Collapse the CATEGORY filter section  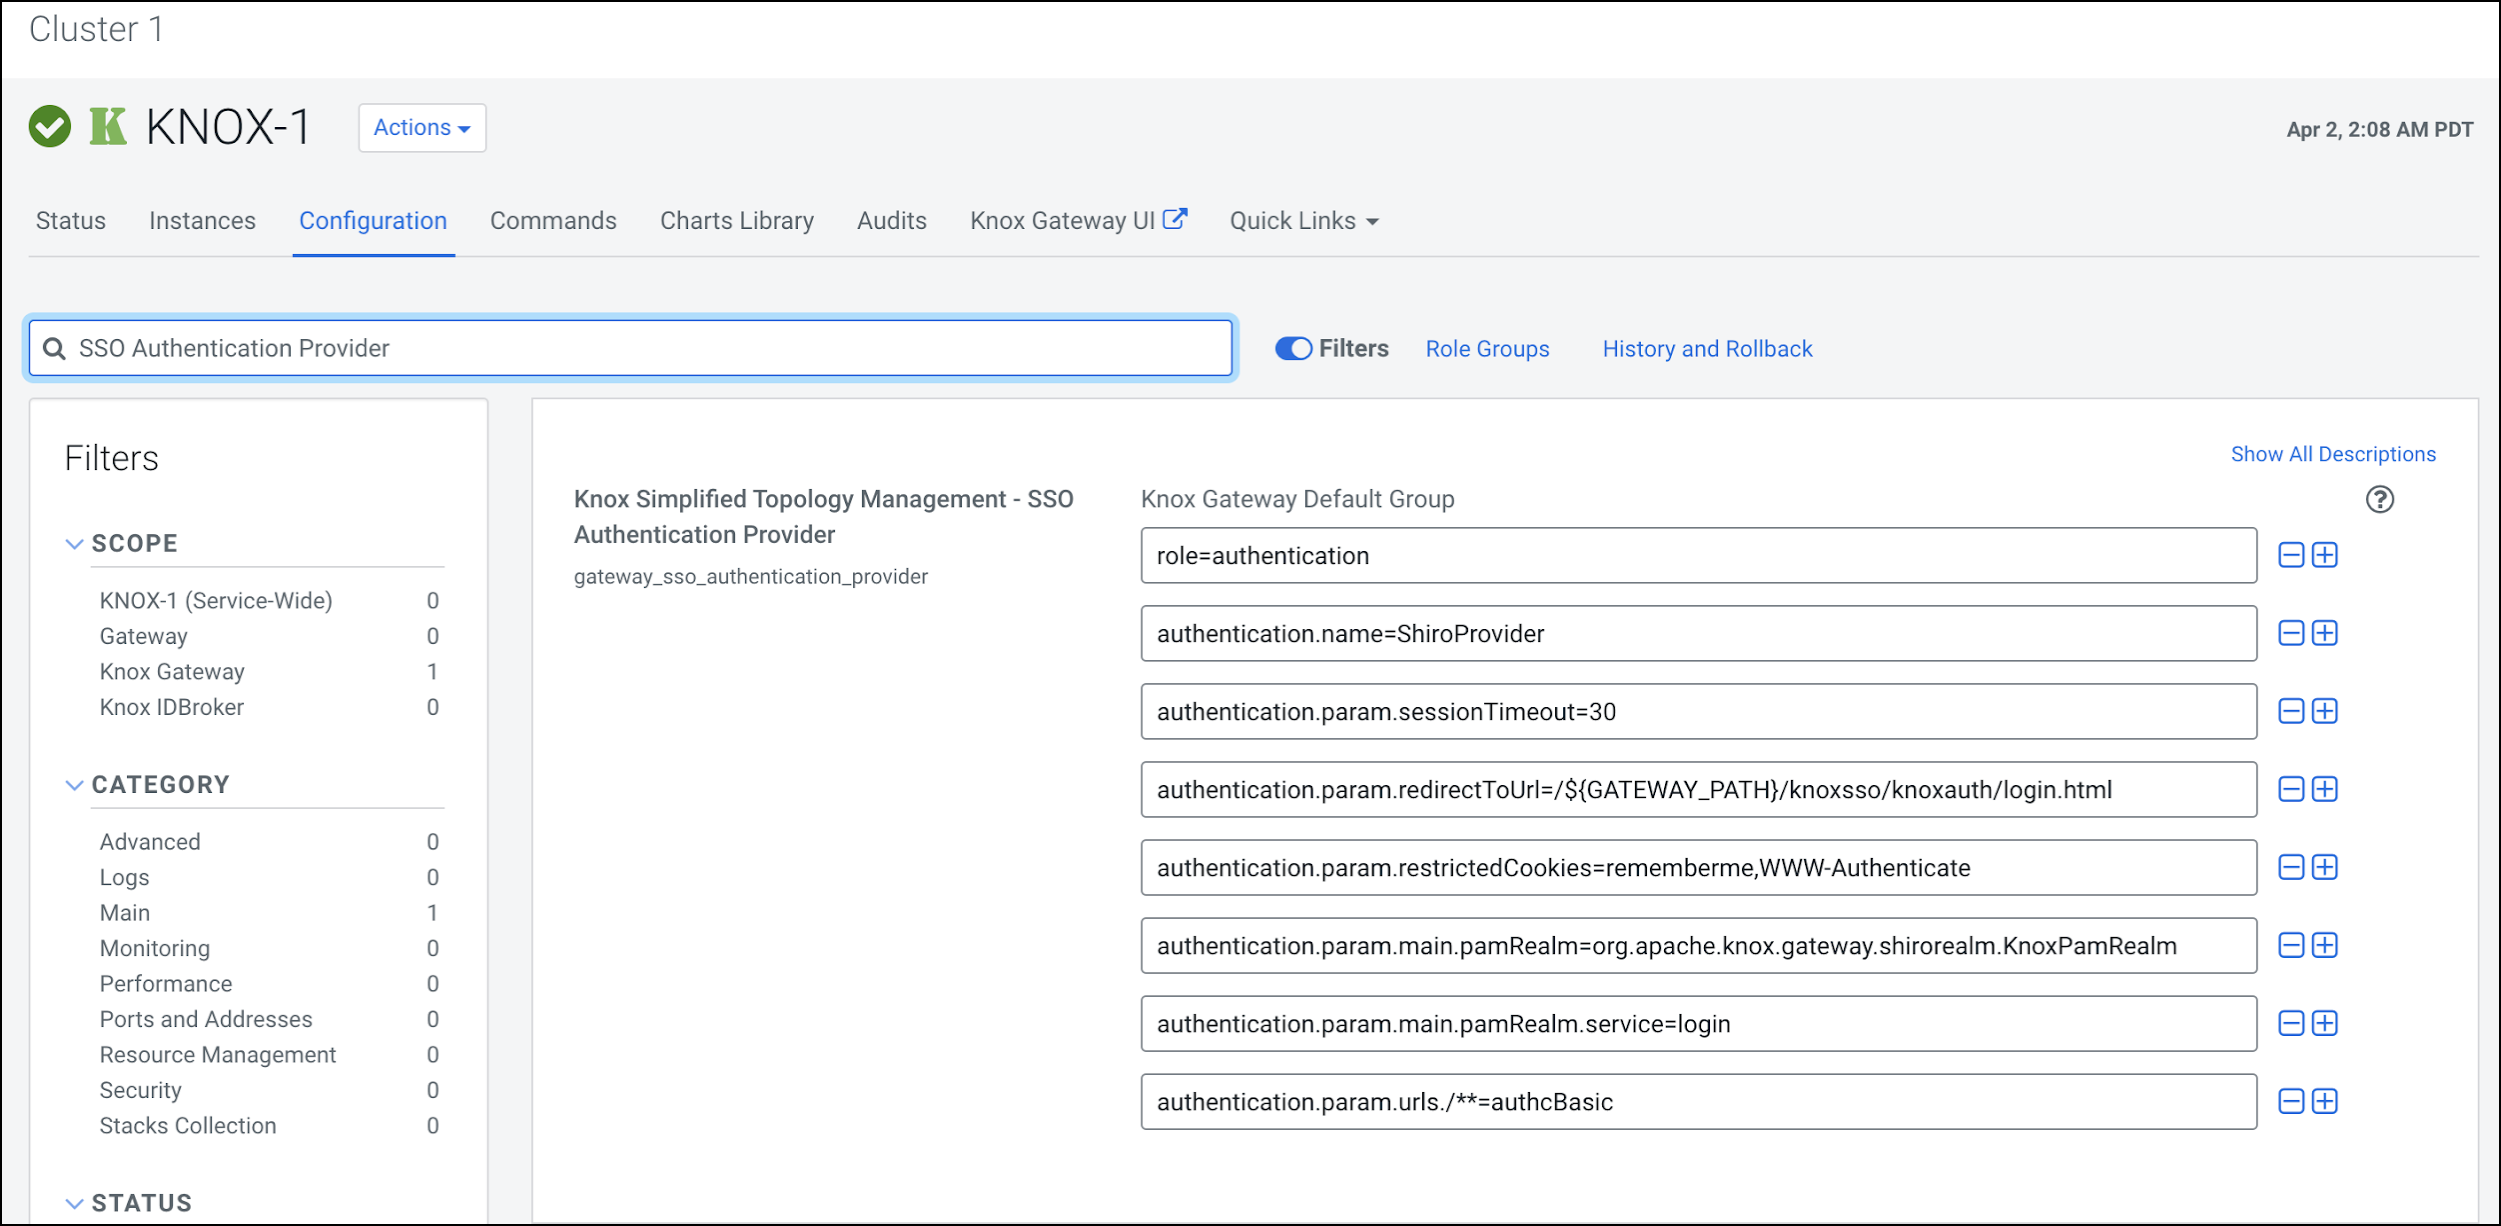point(74,785)
